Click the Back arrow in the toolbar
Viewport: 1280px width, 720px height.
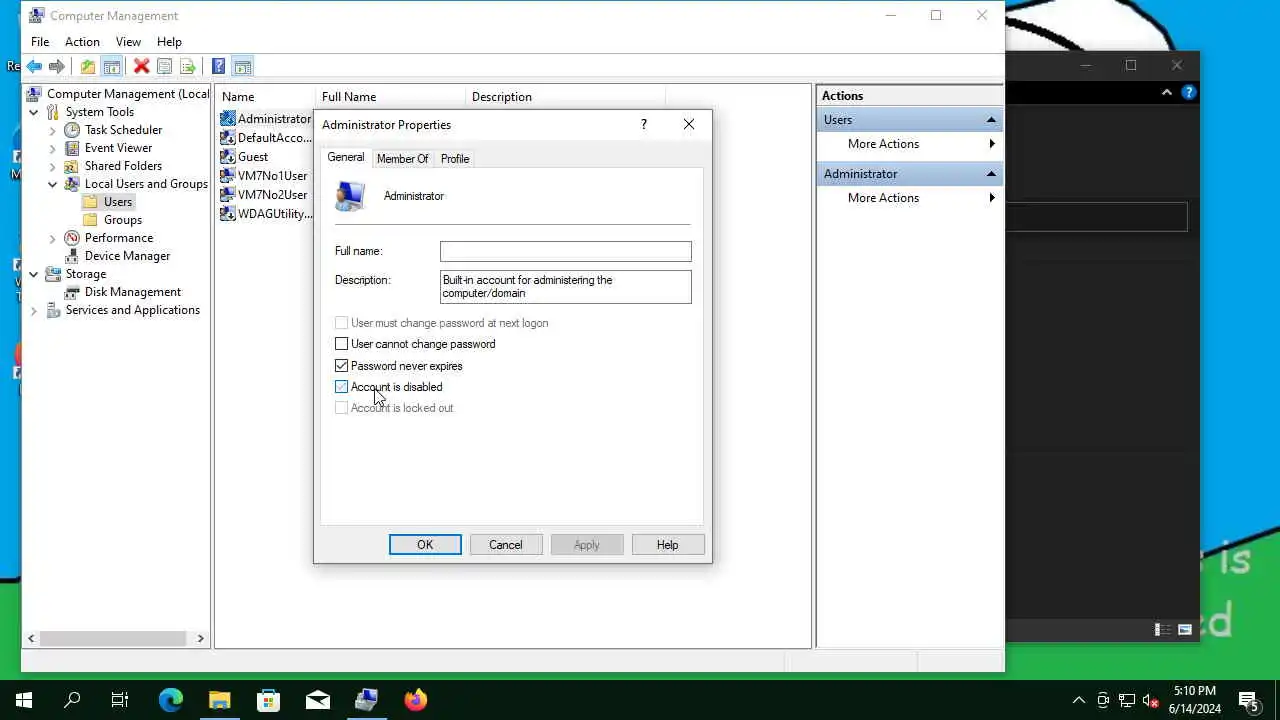[x=34, y=67]
